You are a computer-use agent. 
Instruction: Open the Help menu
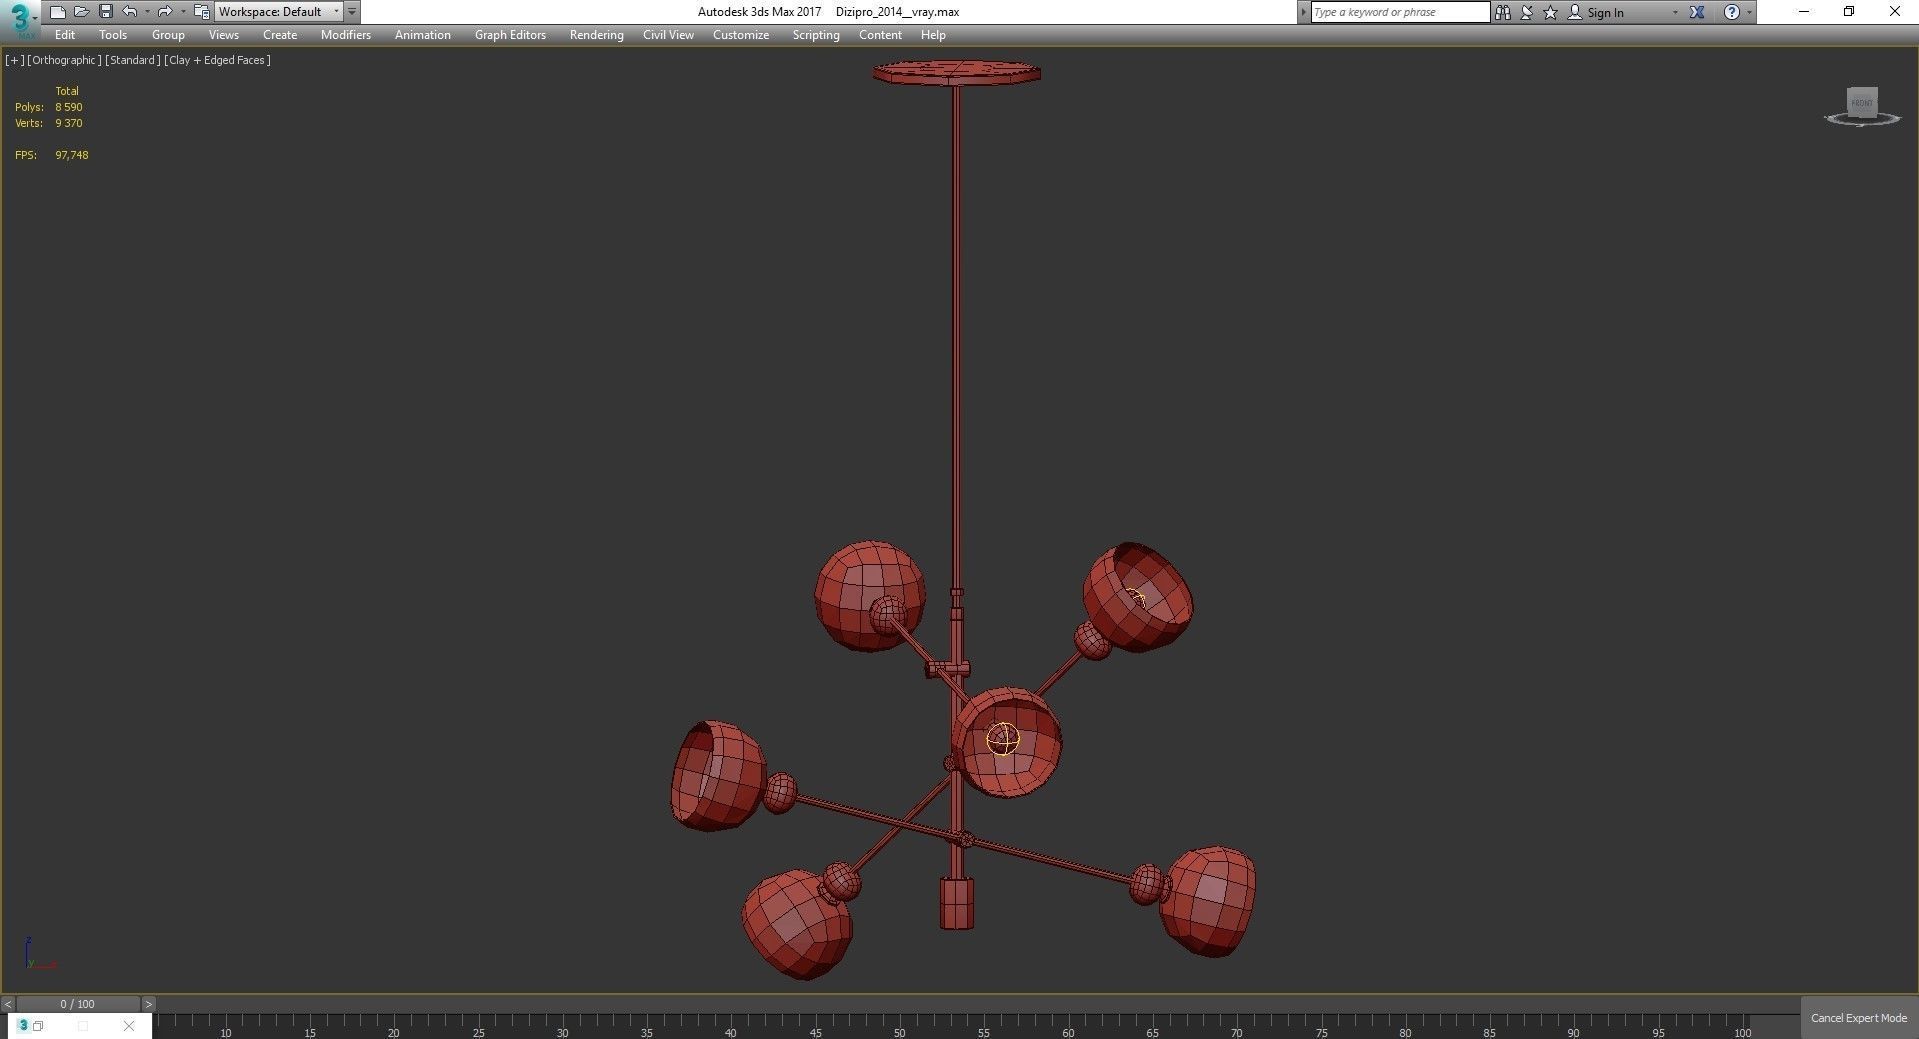(x=933, y=35)
